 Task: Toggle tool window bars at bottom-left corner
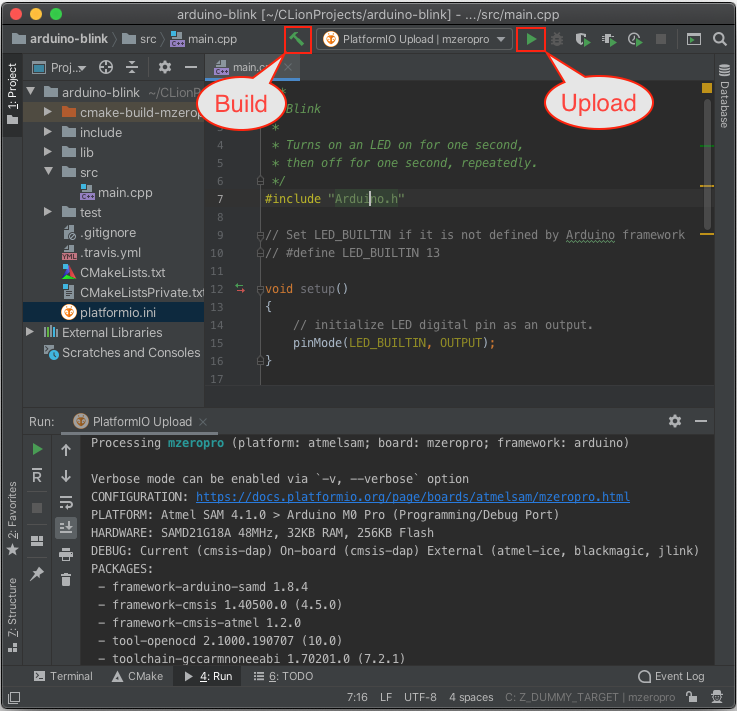[x=14, y=697]
